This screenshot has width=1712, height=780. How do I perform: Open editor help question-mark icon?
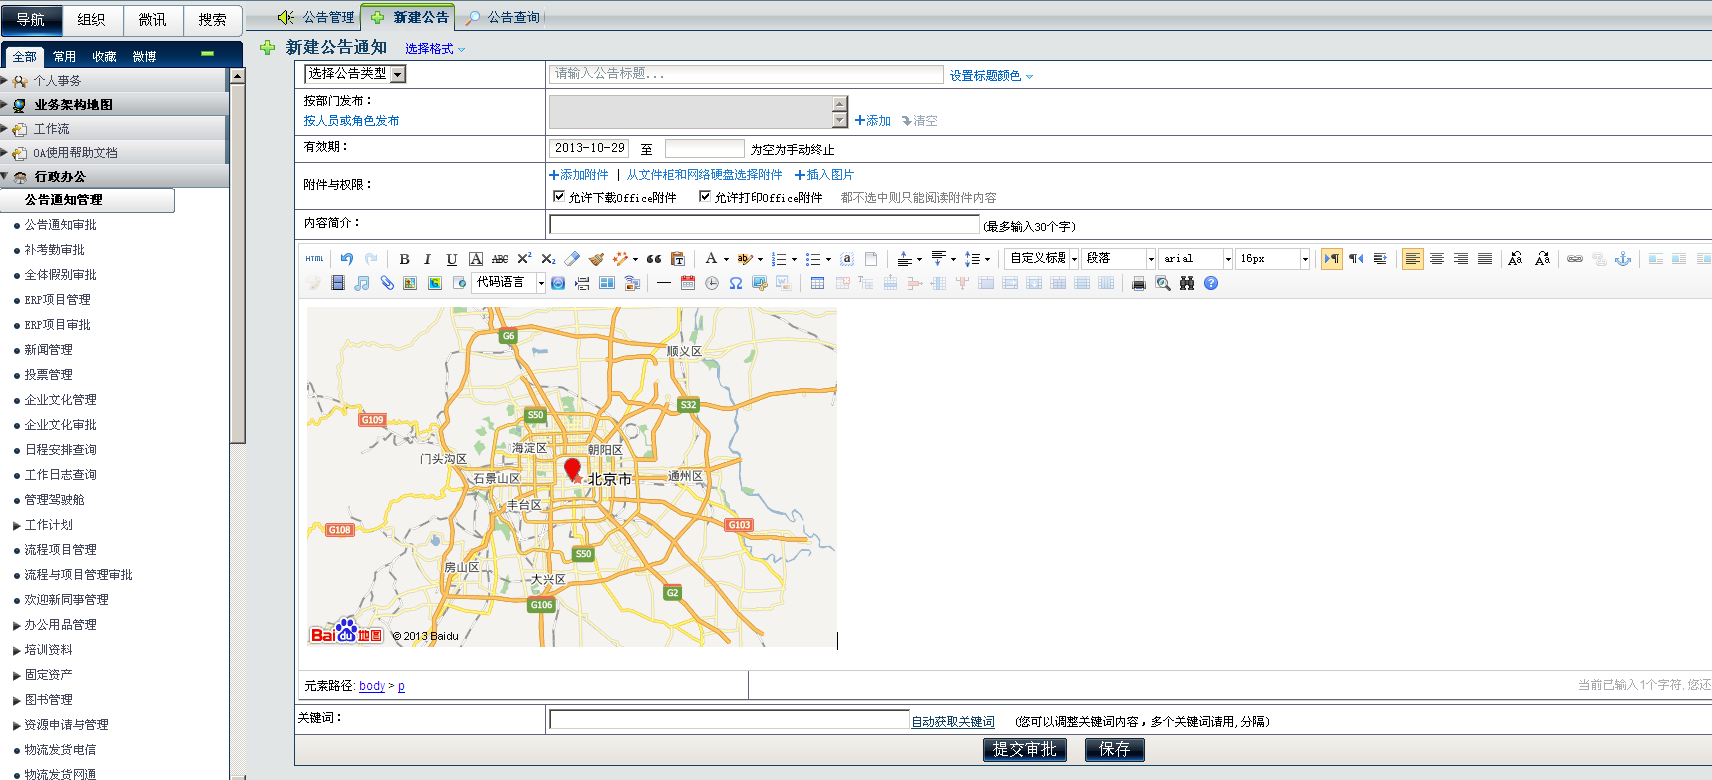tap(1211, 283)
